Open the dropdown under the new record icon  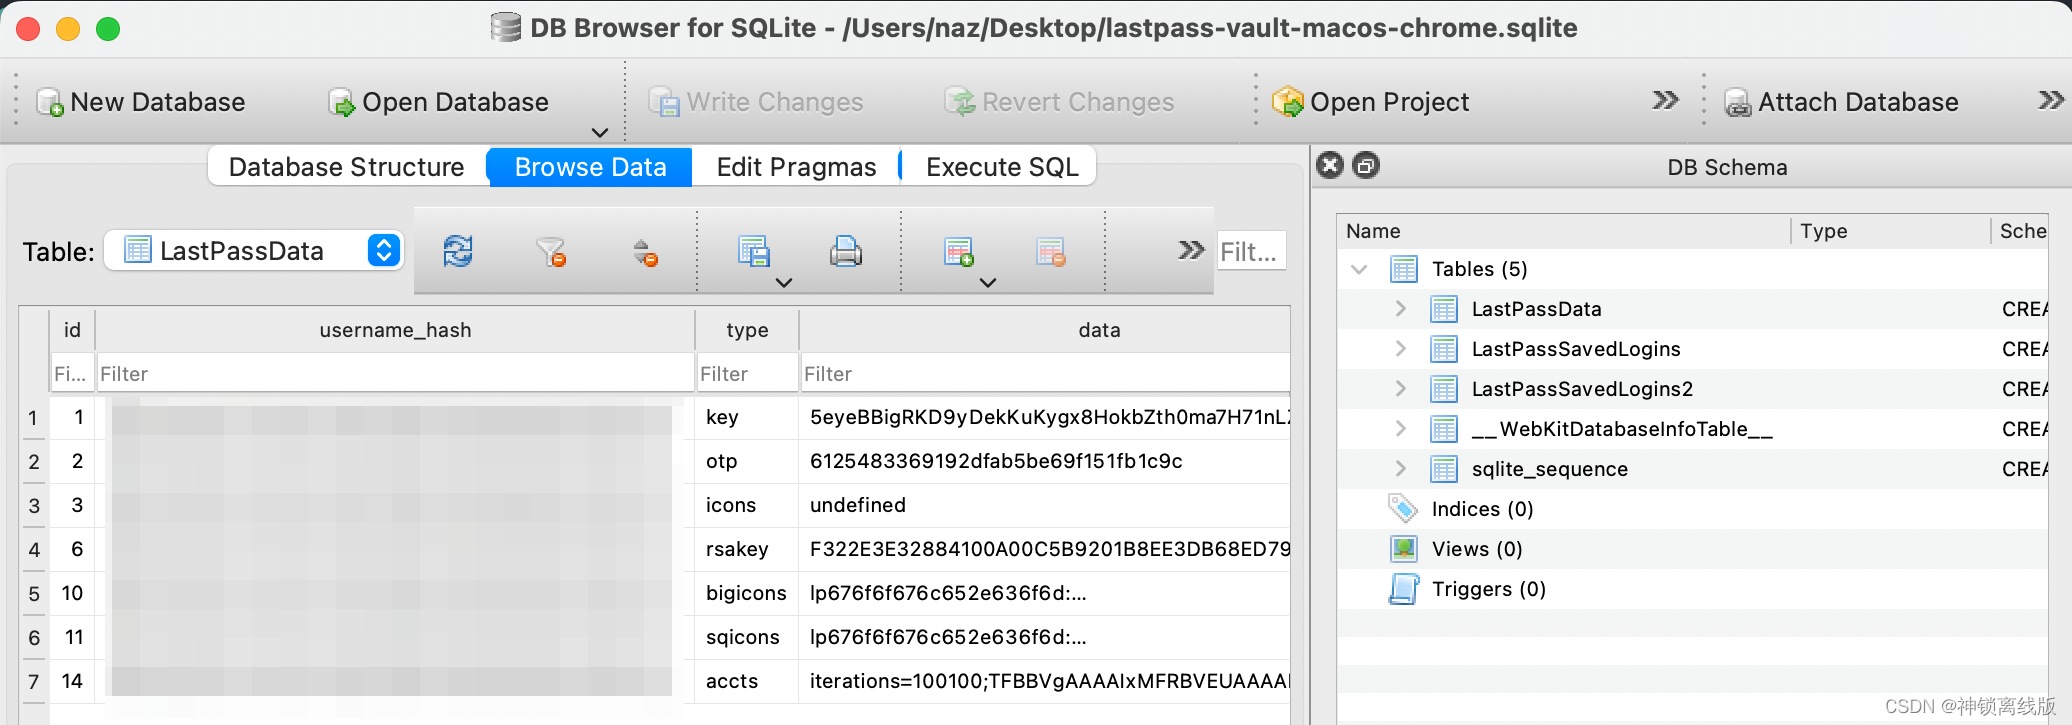point(988,283)
